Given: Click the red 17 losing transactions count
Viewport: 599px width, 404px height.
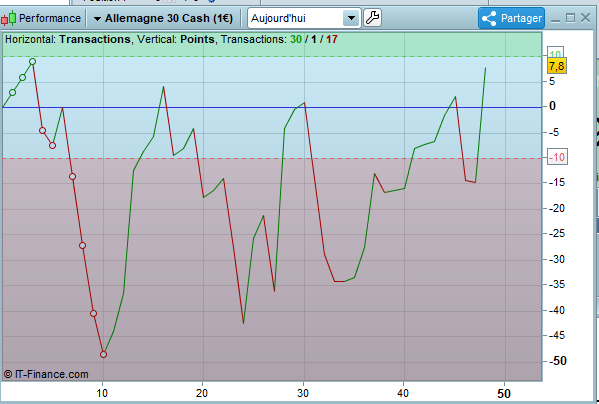Looking at the screenshot, I should (x=332, y=39).
